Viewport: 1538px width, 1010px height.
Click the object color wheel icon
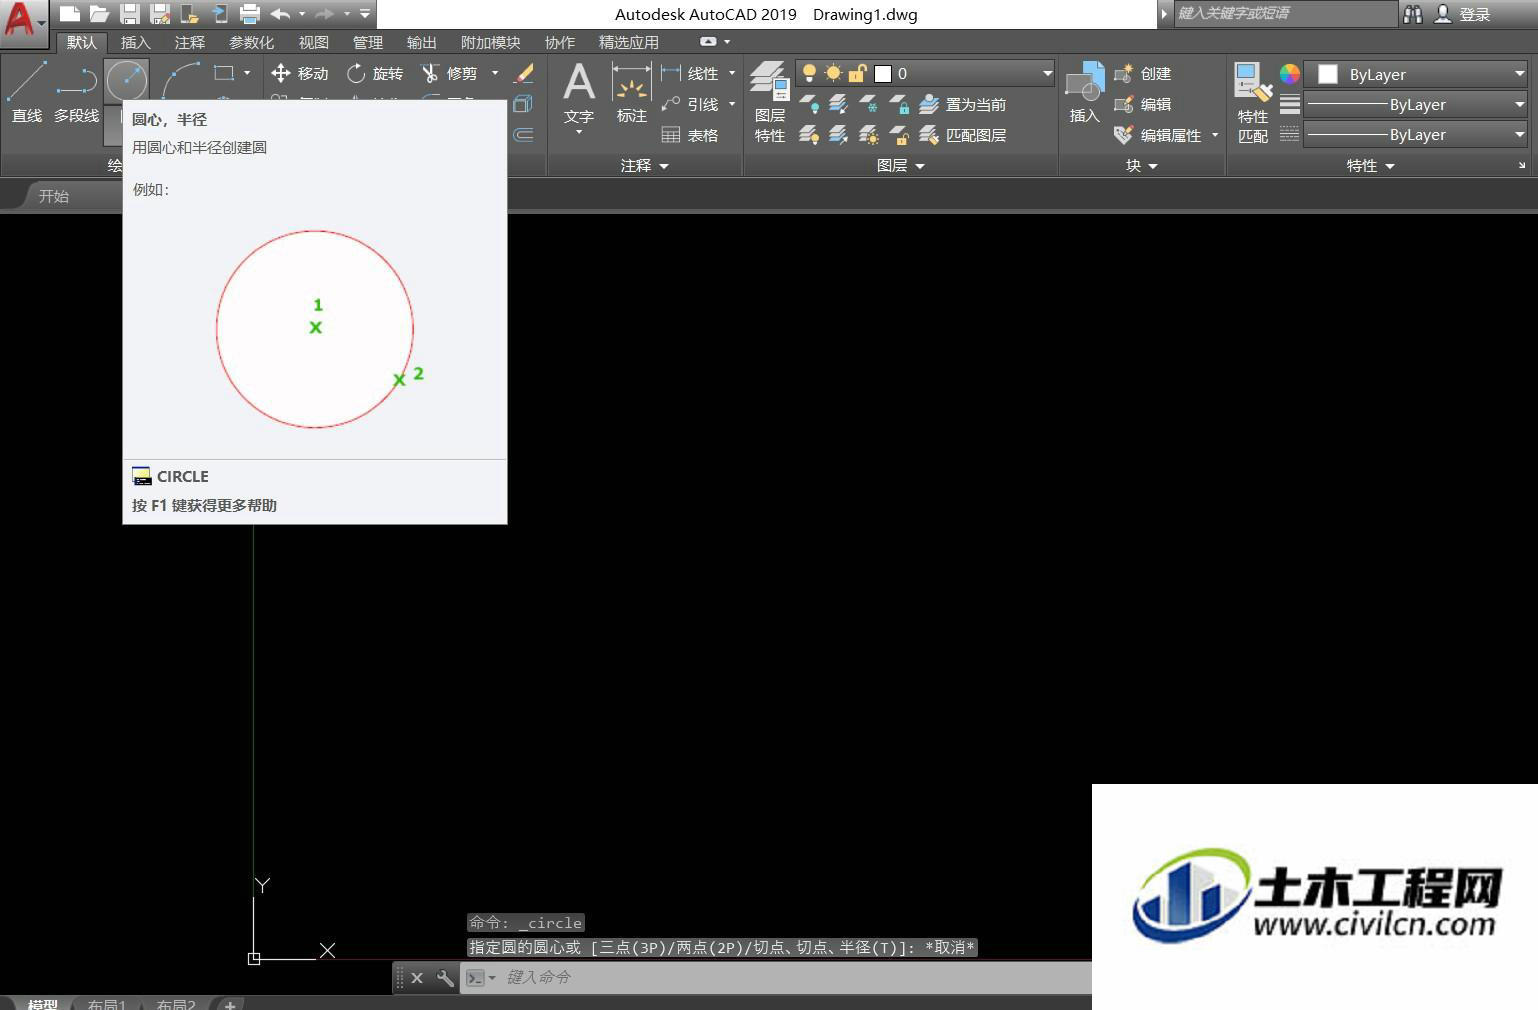tap(1289, 73)
